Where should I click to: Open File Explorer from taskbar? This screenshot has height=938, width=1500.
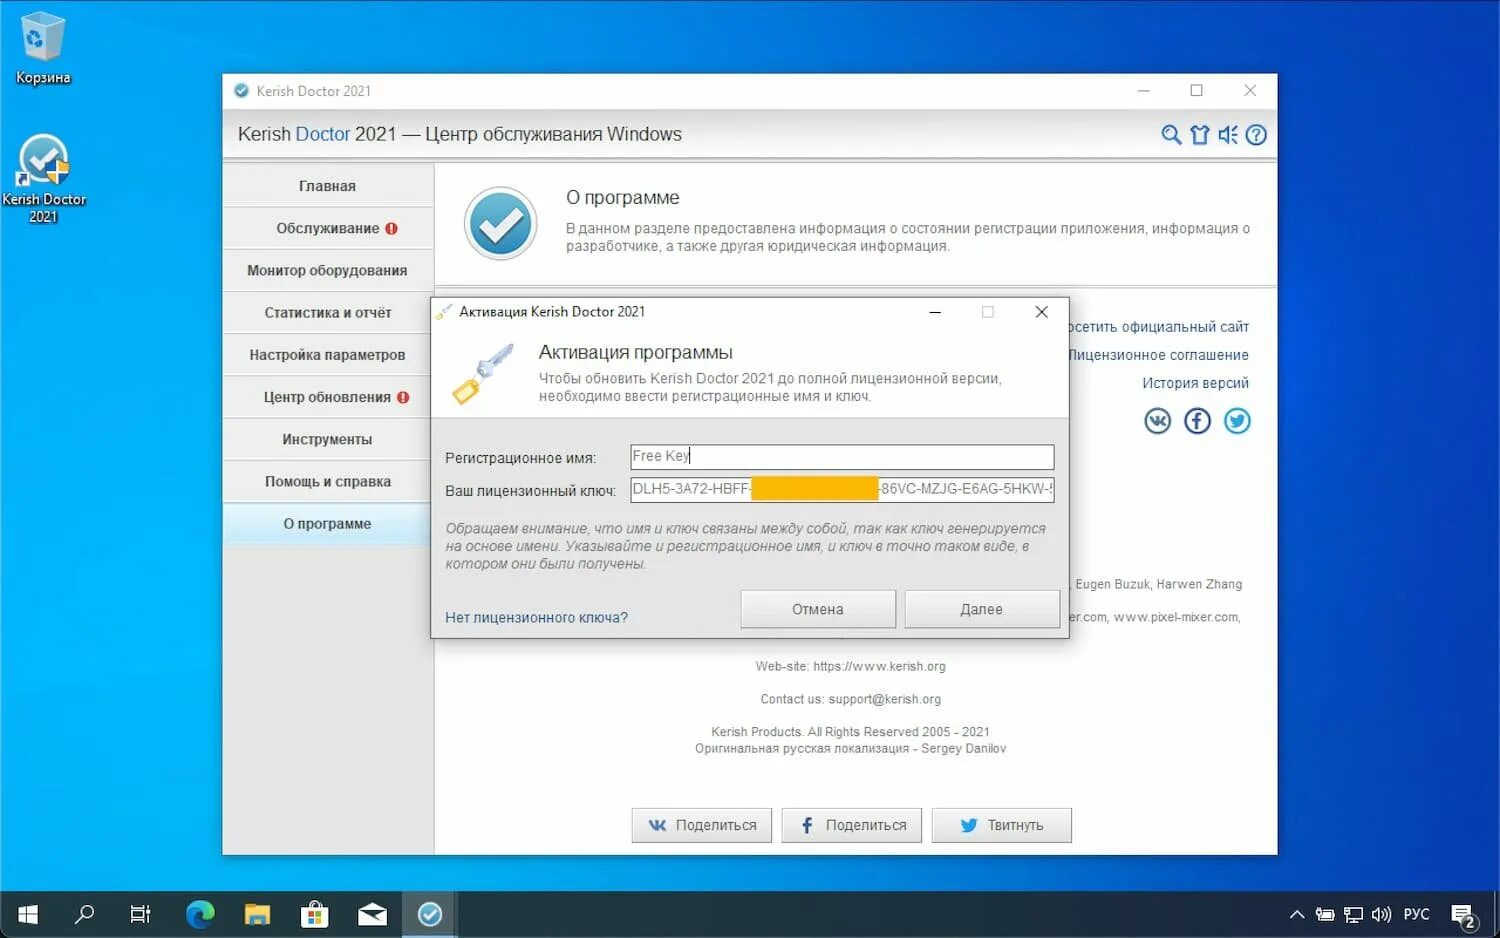coord(257,914)
